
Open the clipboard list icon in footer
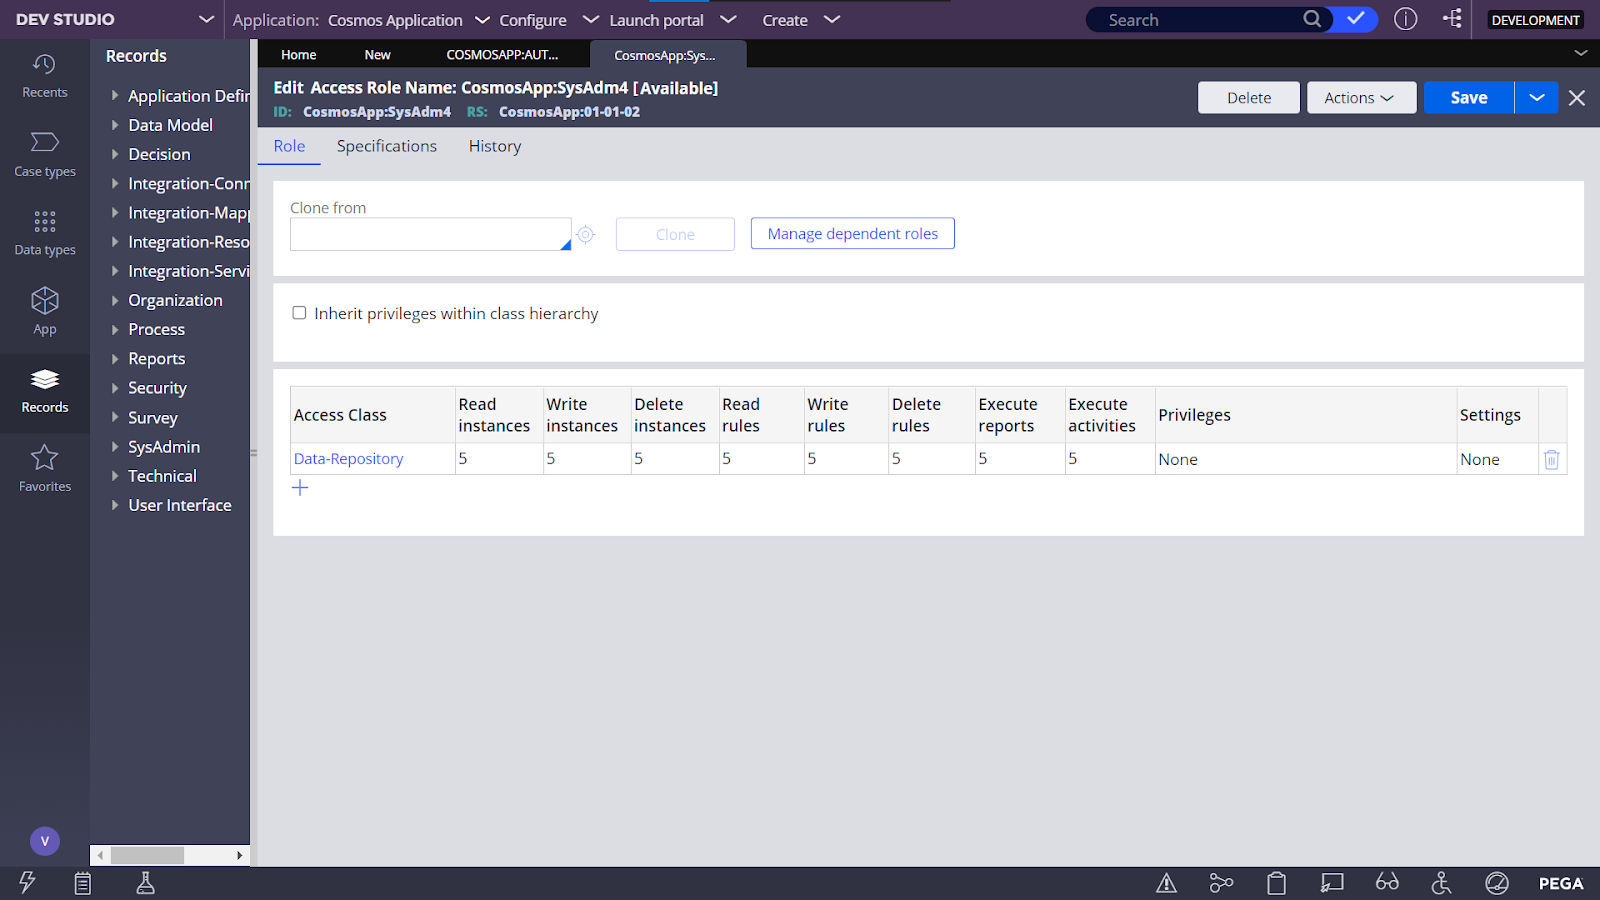coord(83,883)
